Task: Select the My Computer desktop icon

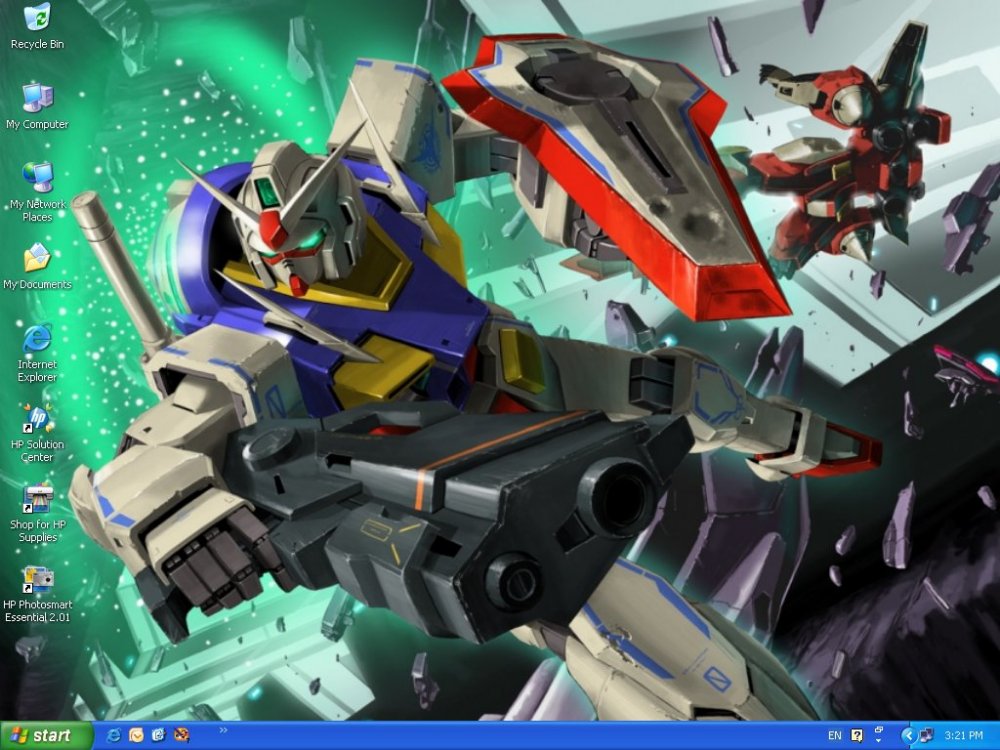Action: click(37, 107)
